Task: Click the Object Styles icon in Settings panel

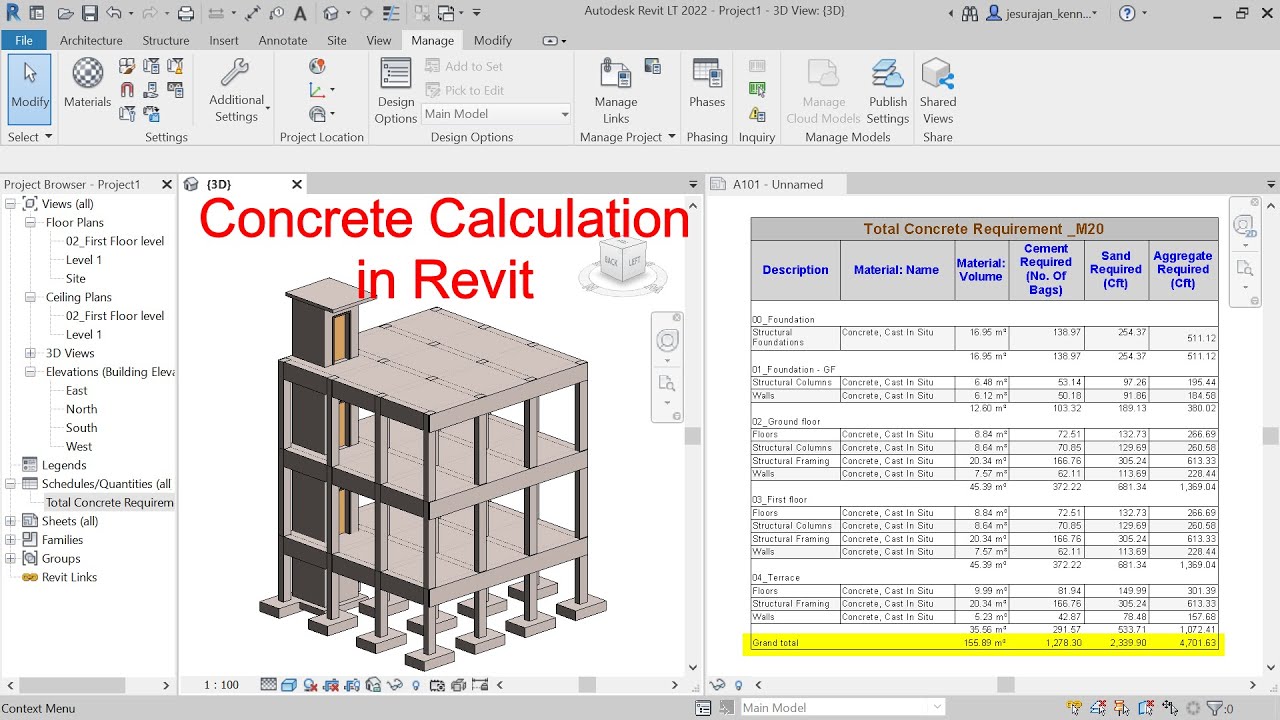Action: tap(127, 66)
